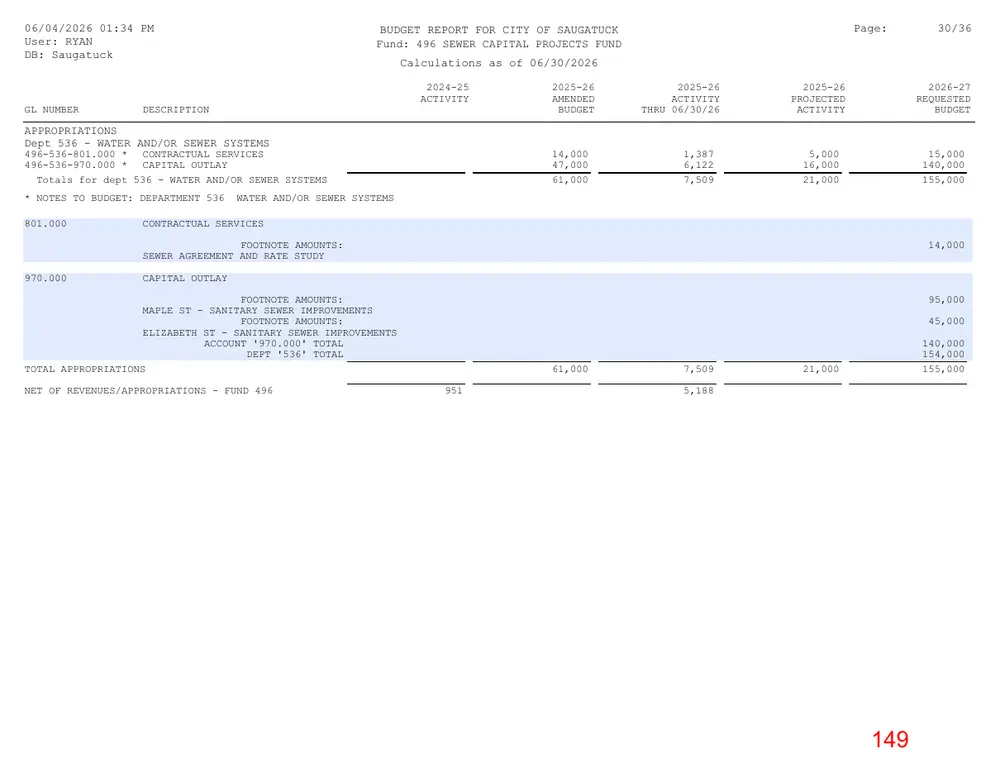Click 'ELIZABETH ST - SANITARY SEWER IMPROVEMENTS' footnote
This screenshot has width=1000, height=773.
(x=270, y=333)
